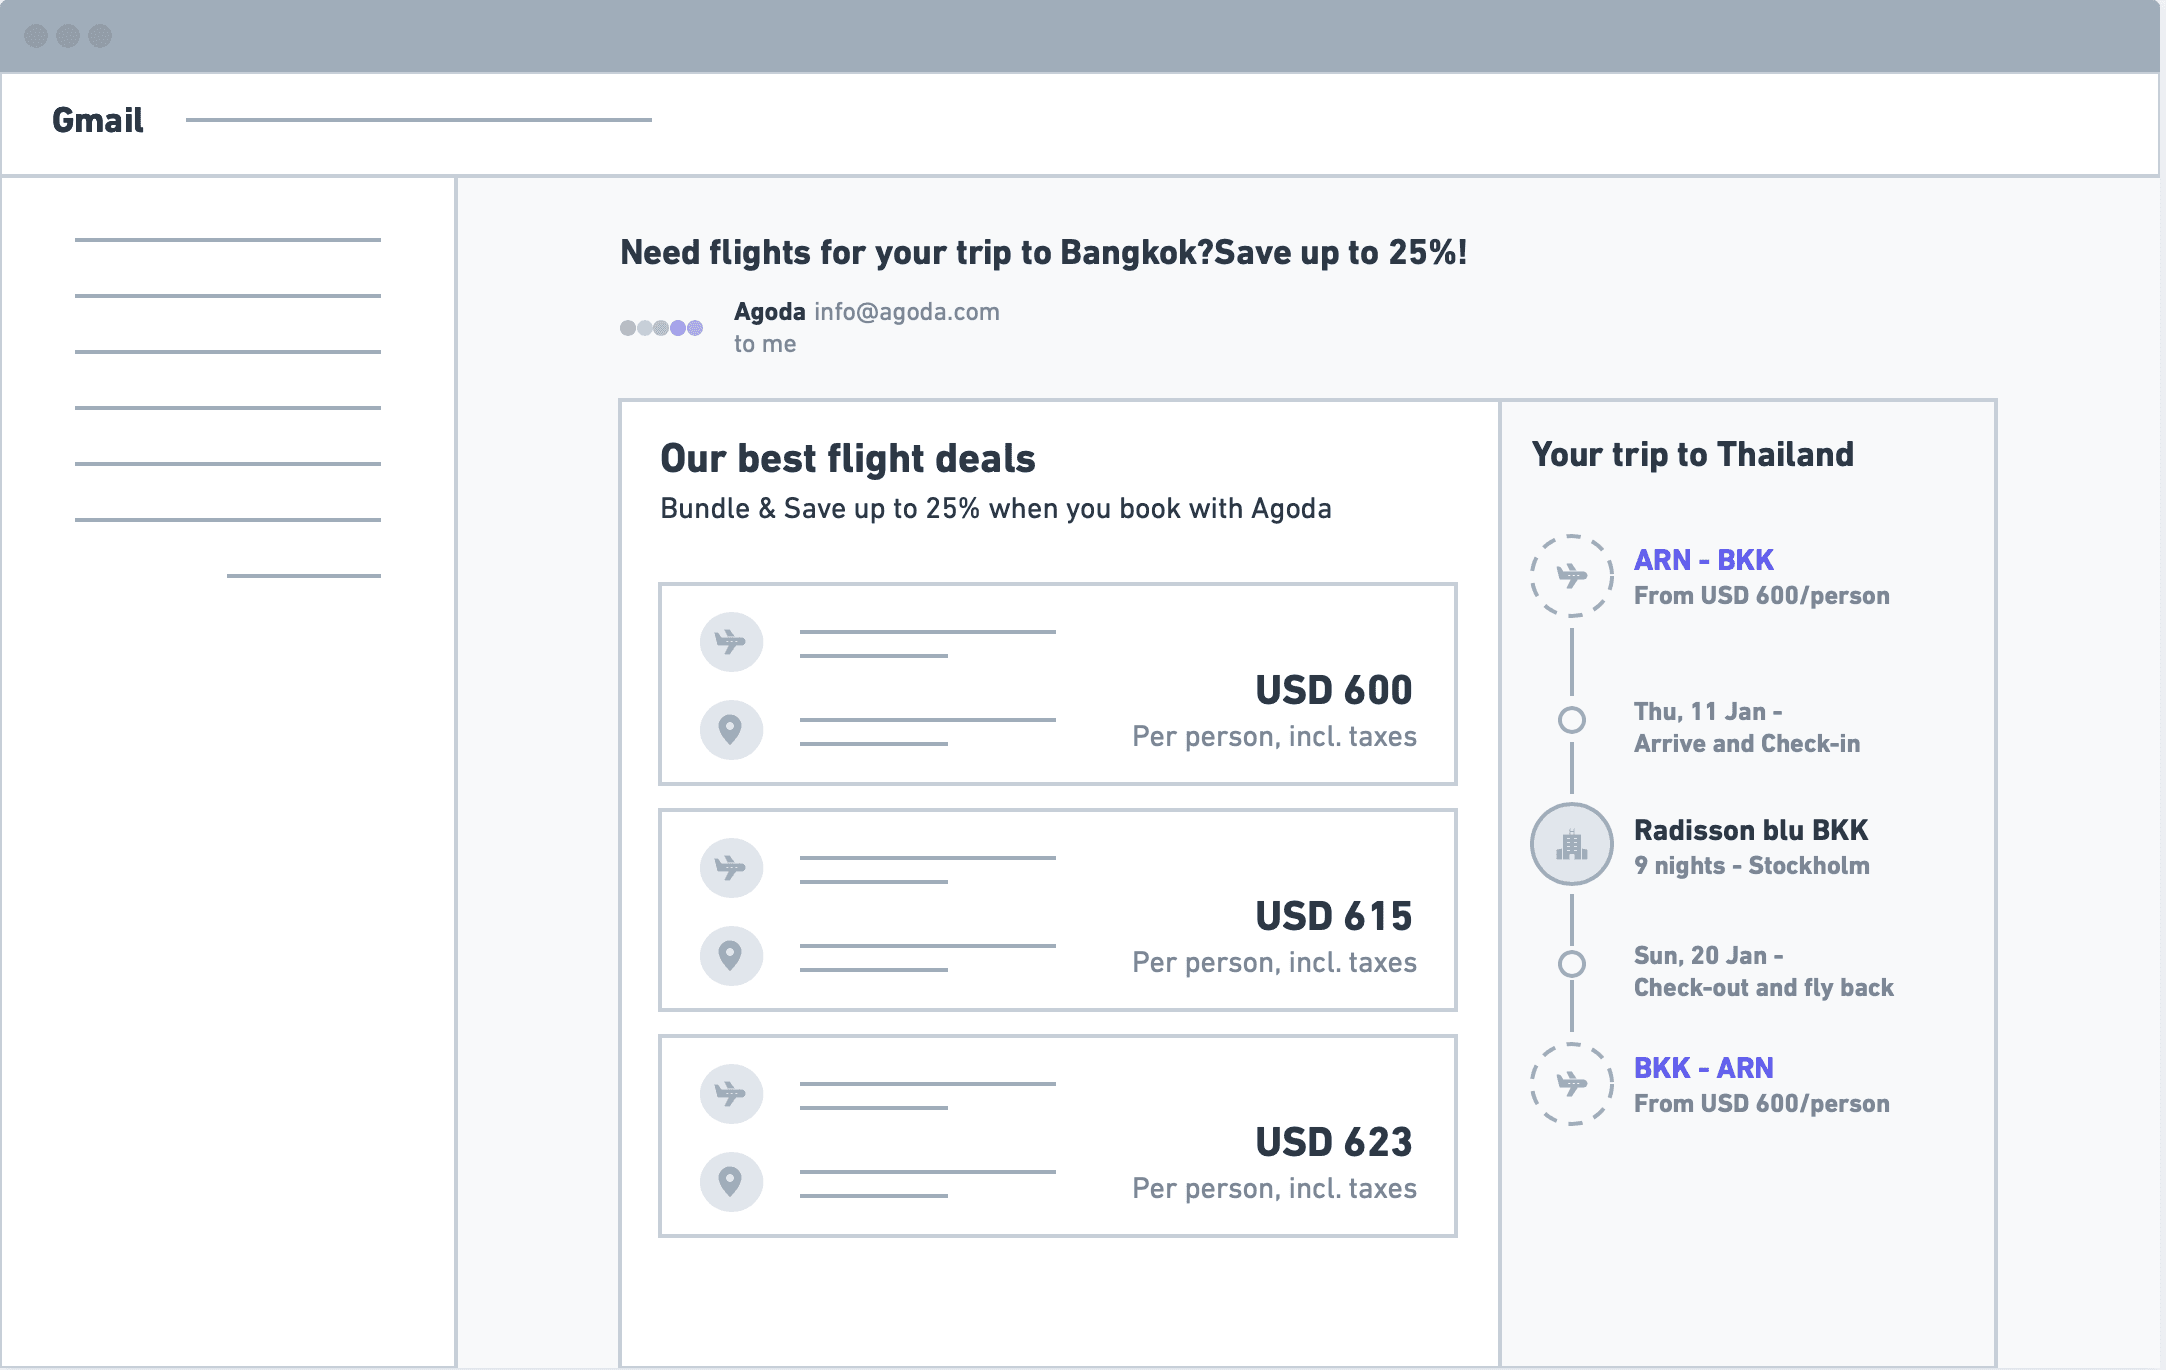The height and width of the screenshot is (1370, 2166).
Task: Select the USD 615 flight deal price
Action: (1334, 916)
